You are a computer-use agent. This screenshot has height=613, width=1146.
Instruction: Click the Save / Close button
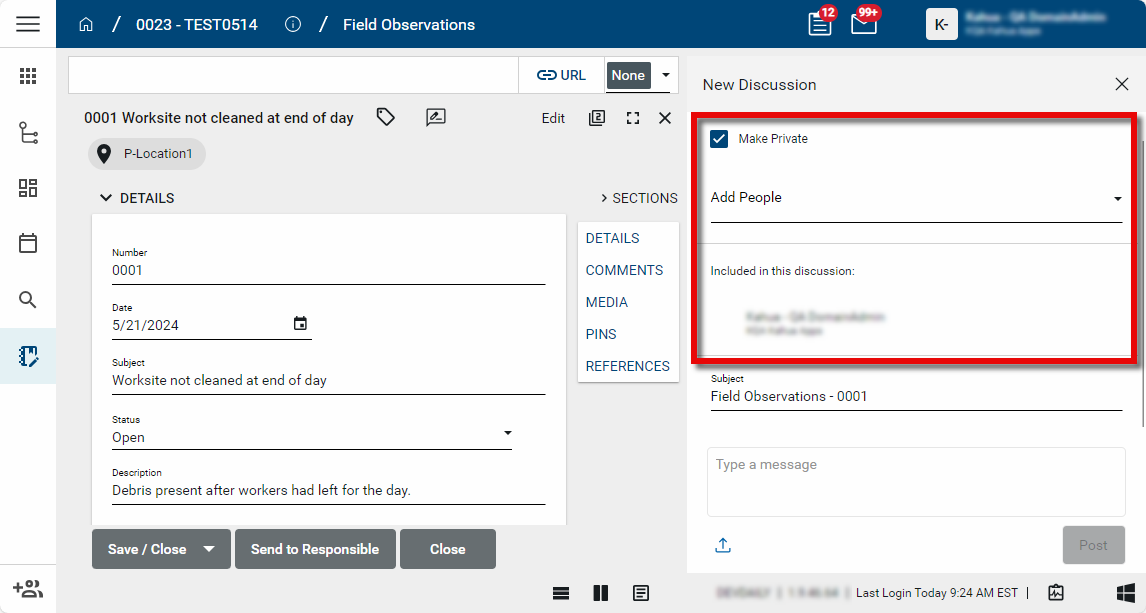coord(147,549)
